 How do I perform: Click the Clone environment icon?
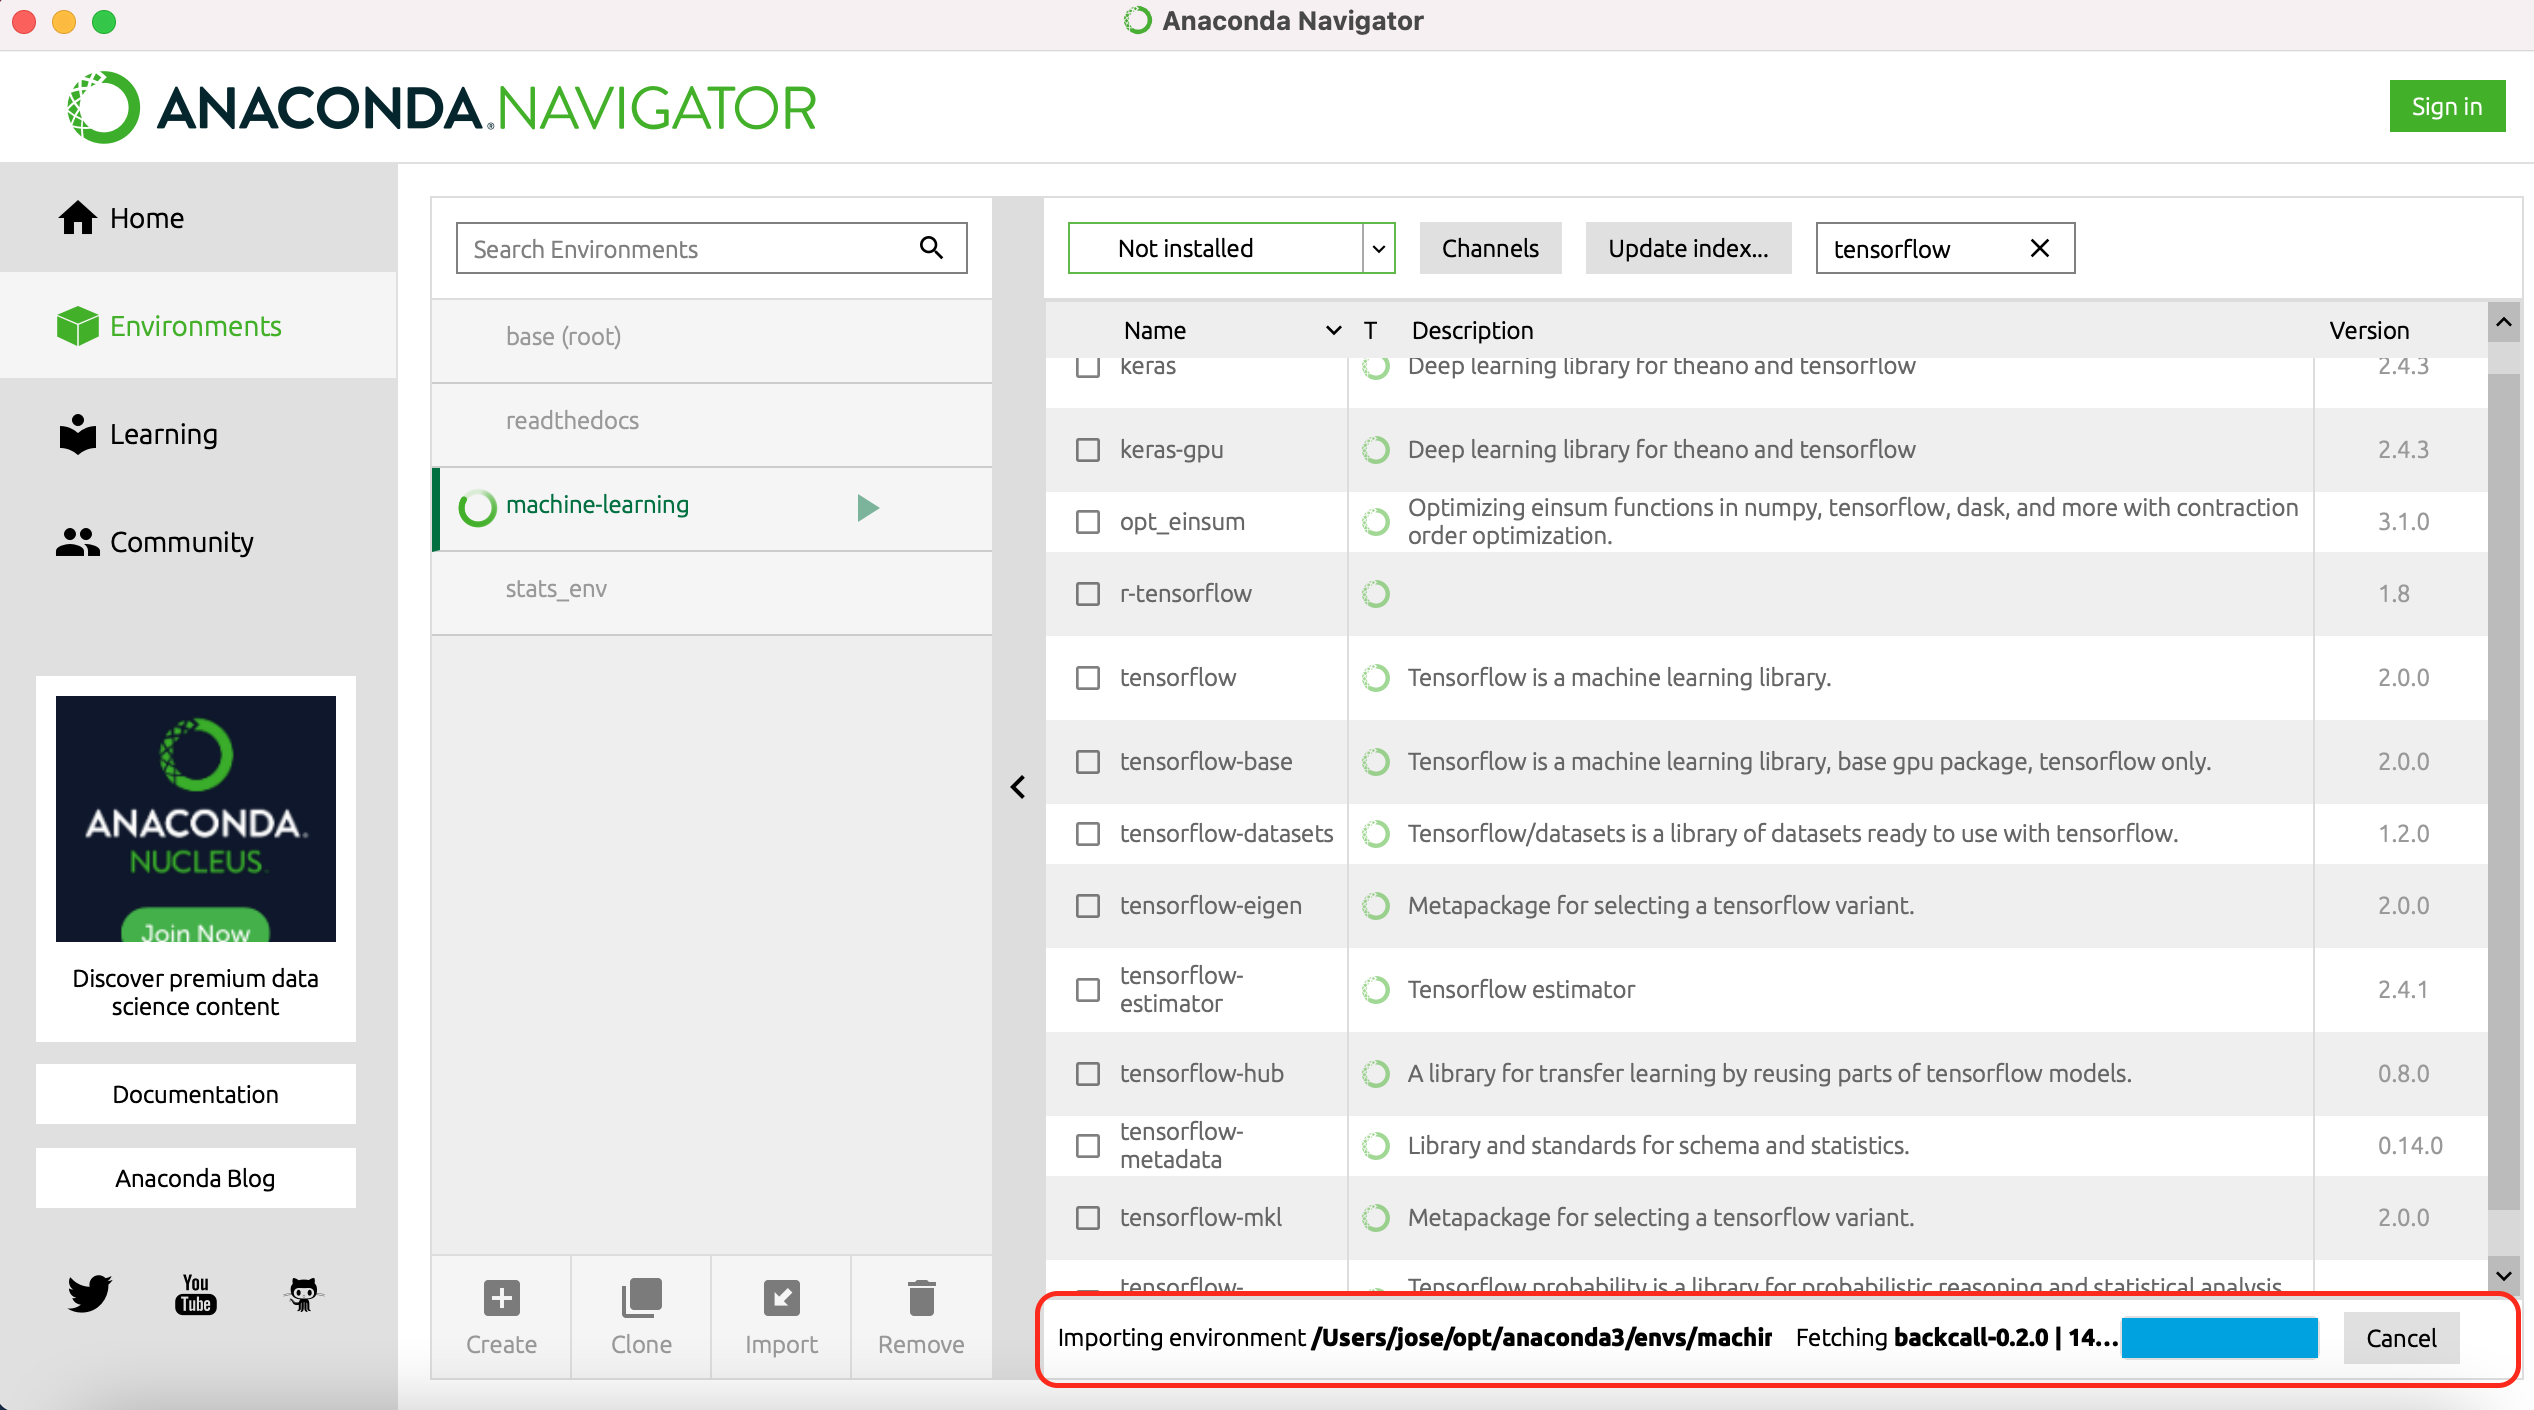click(x=641, y=1298)
